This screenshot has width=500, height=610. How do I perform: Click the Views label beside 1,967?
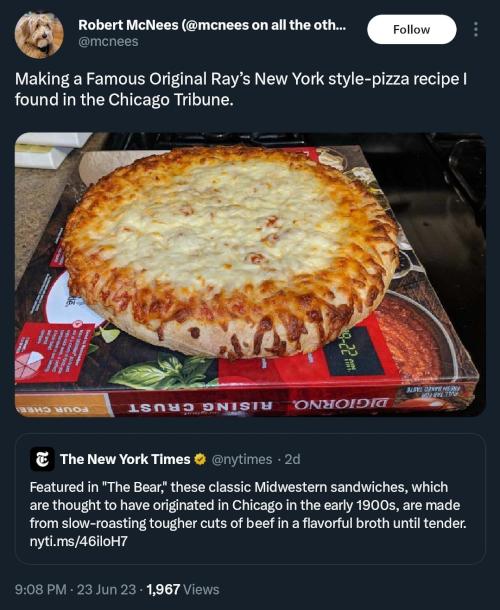[201, 589]
